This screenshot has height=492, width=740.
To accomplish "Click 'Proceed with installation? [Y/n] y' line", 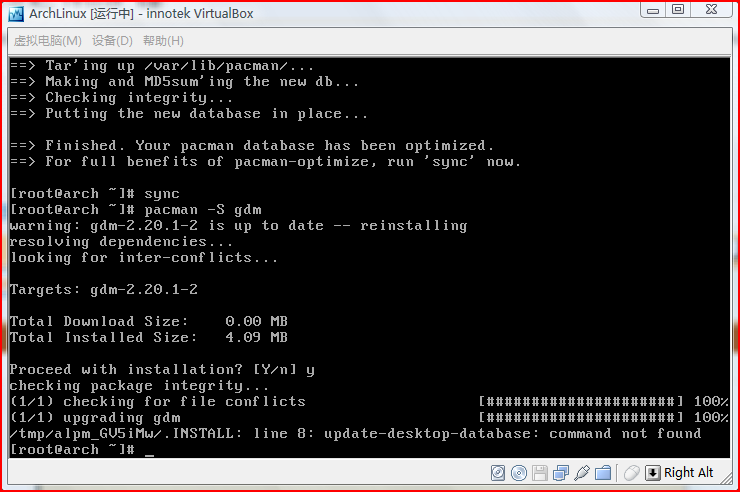I will [x=162, y=369].
